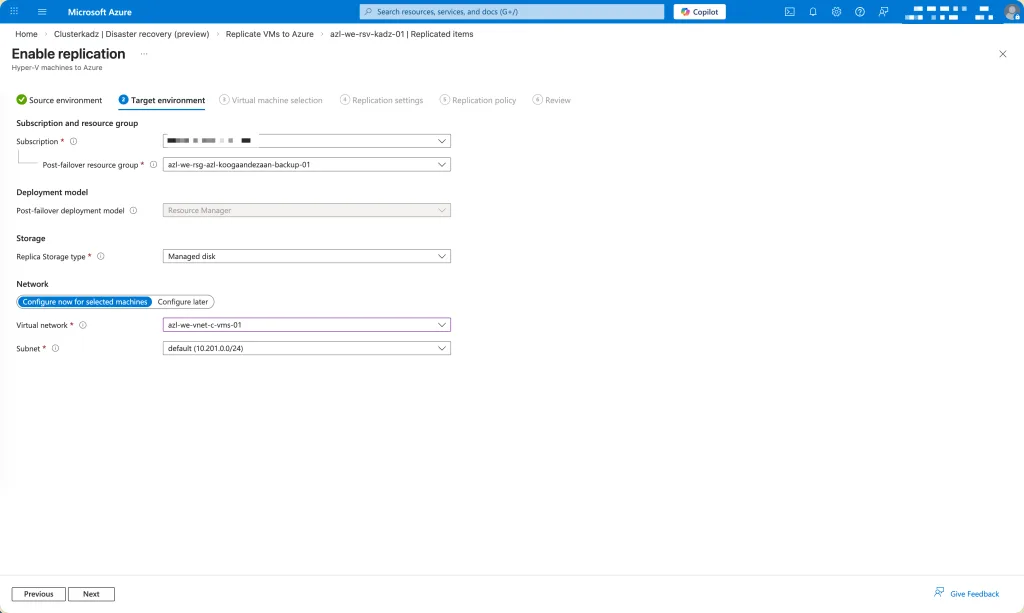This screenshot has width=1024, height=613.
Task: Open the Help question mark menu
Action: (x=859, y=12)
